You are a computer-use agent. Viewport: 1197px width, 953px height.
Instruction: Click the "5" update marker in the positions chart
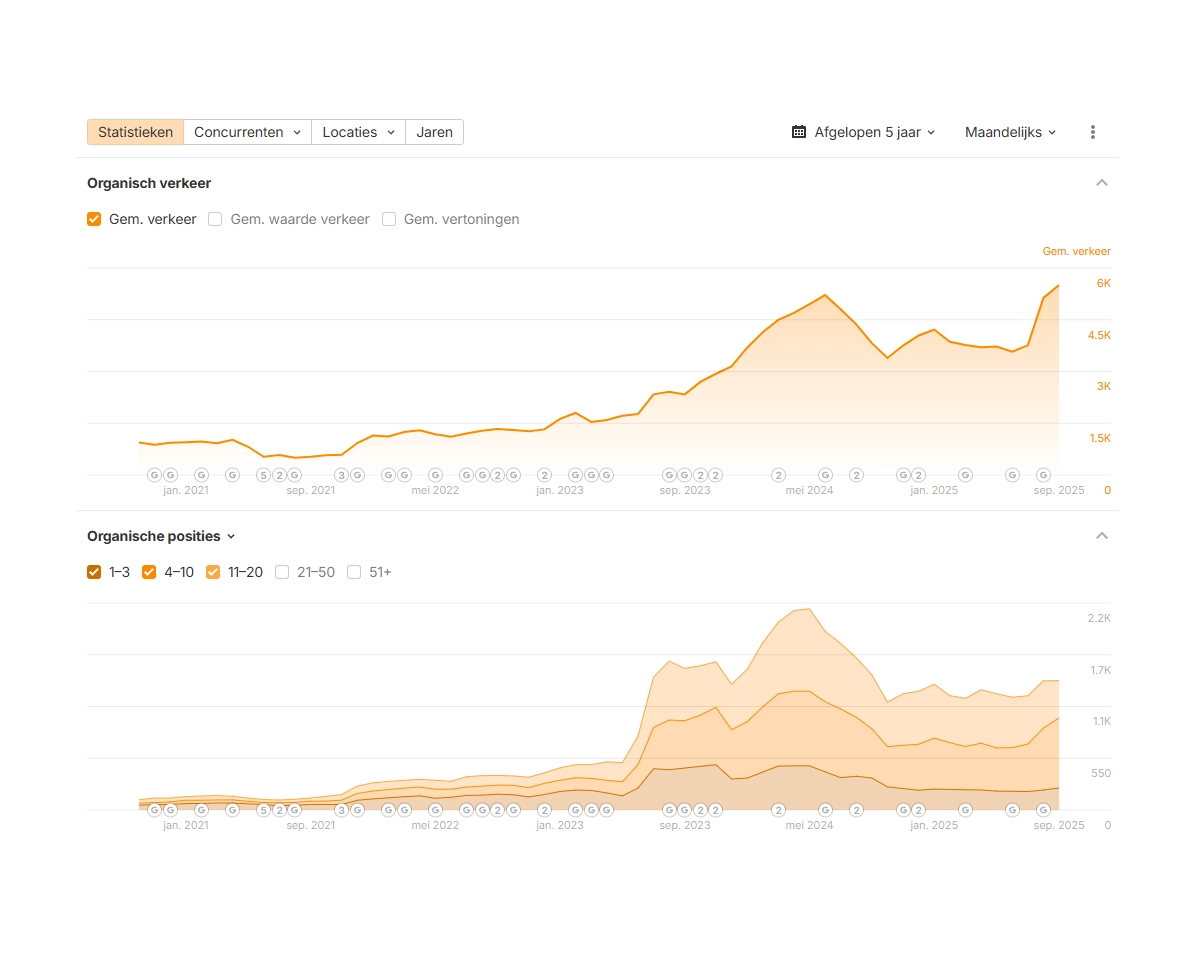[x=263, y=810]
